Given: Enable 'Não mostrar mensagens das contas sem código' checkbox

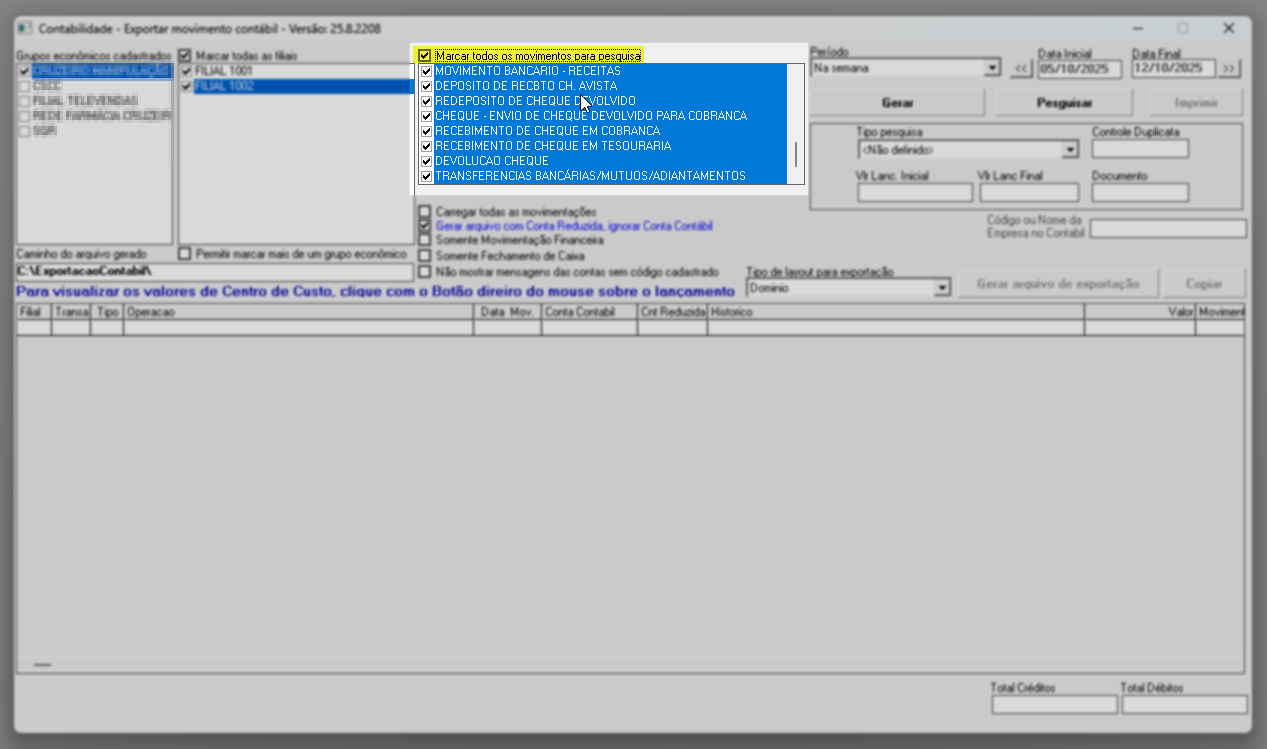Looking at the screenshot, I should pos(426,271).
